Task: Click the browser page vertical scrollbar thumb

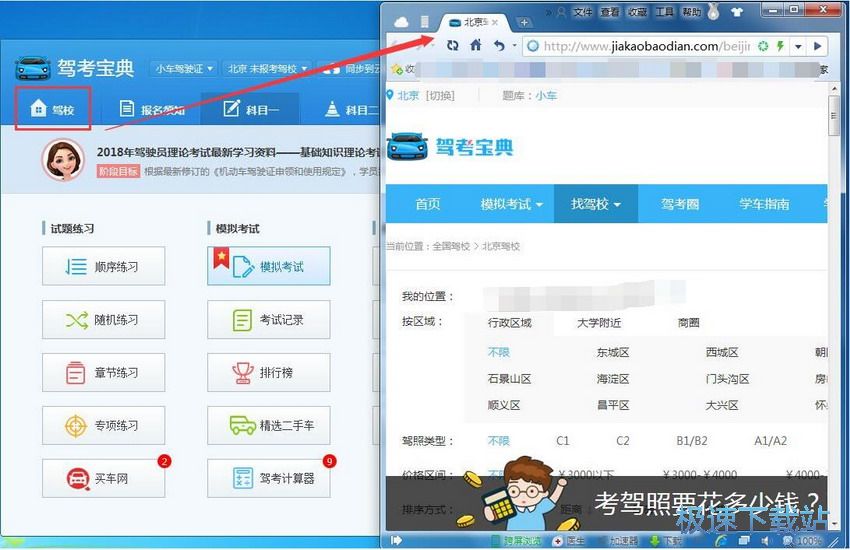Action: (834, 115)
